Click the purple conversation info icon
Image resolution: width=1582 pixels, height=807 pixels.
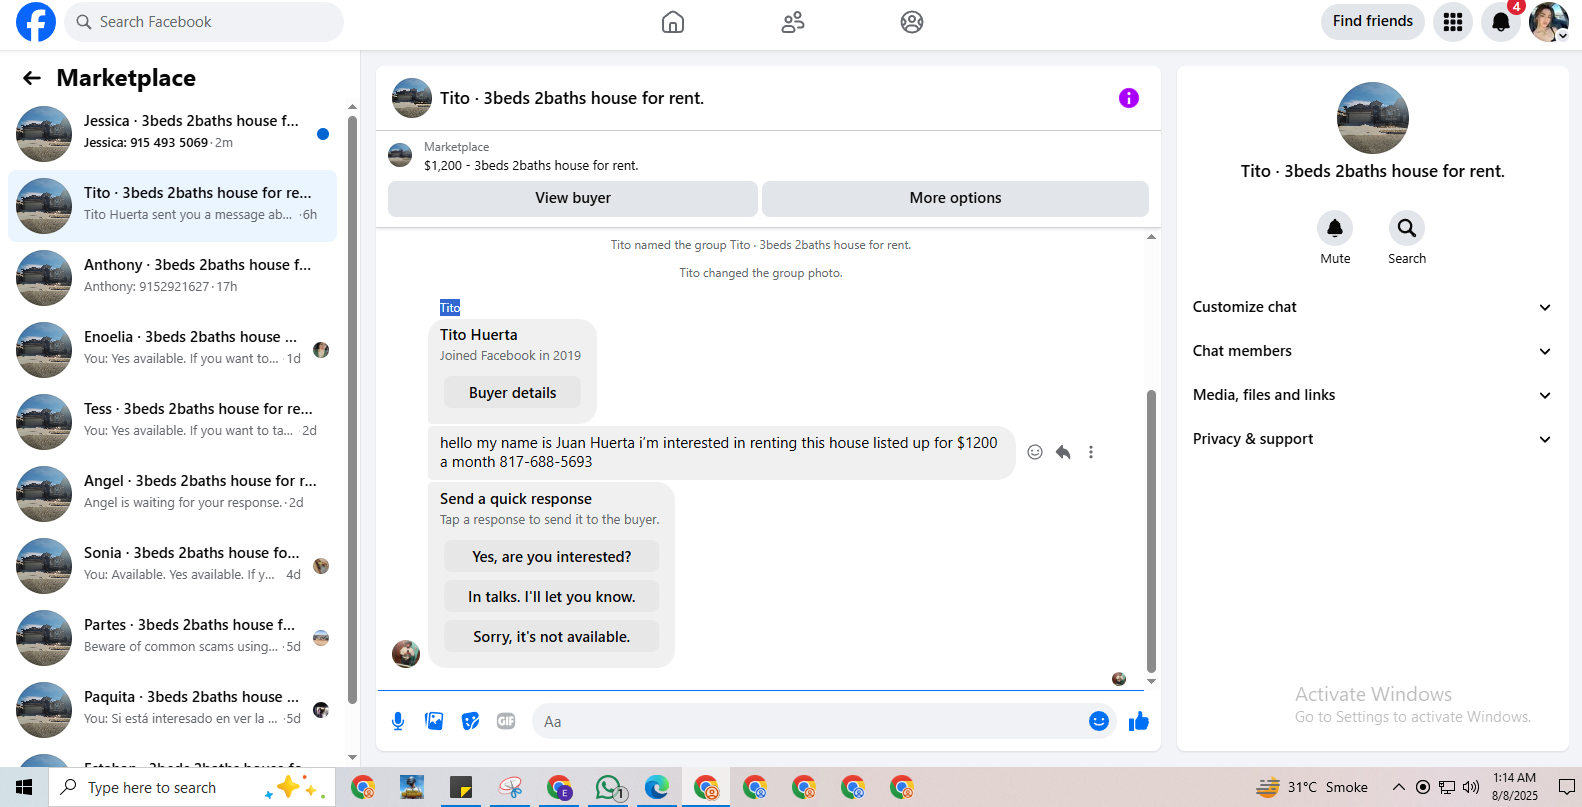click(1129, 98)
